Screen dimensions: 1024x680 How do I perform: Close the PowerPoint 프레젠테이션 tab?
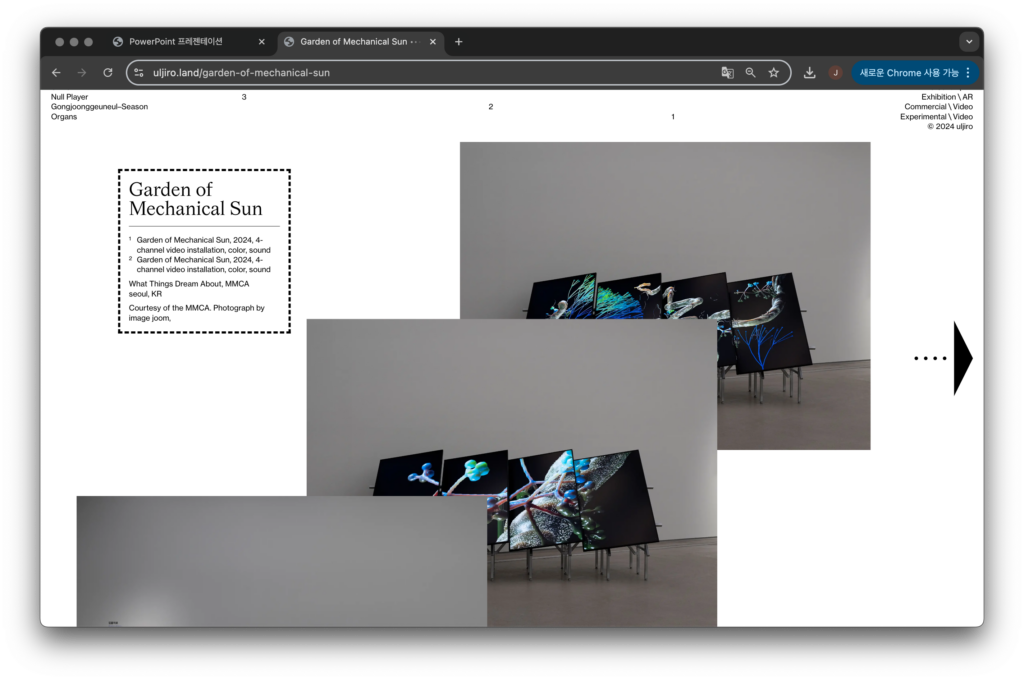[262, 42]
